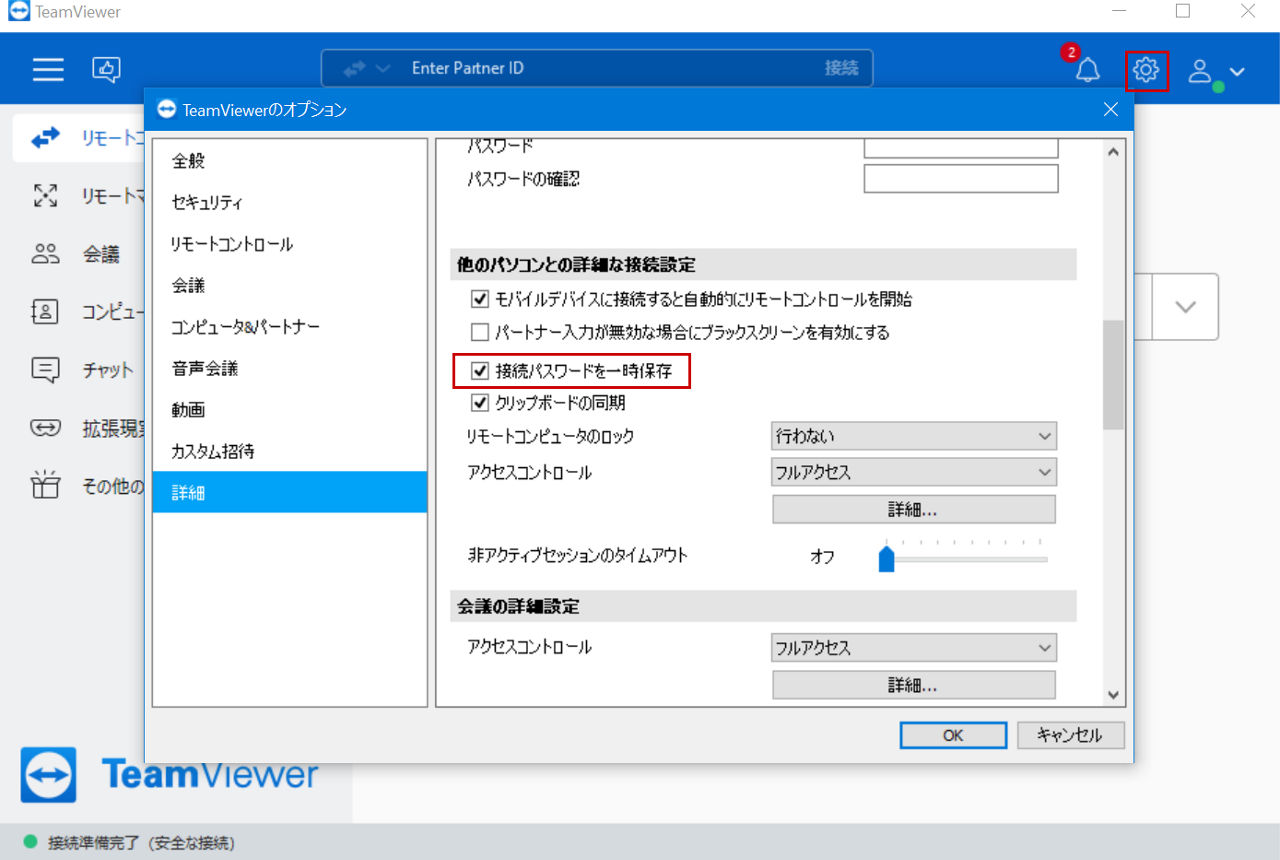This screenshot has width=1280, height=860.
Task: Click the キャンセル button
Action: [1070, 735]
